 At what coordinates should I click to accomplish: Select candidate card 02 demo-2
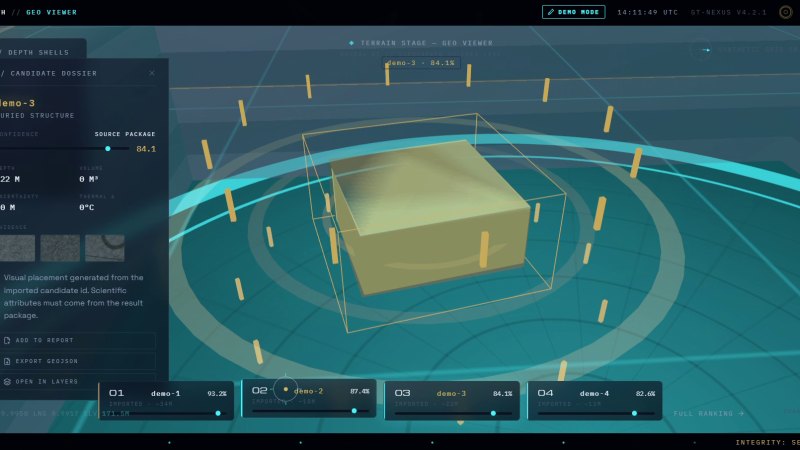[309, 398]
